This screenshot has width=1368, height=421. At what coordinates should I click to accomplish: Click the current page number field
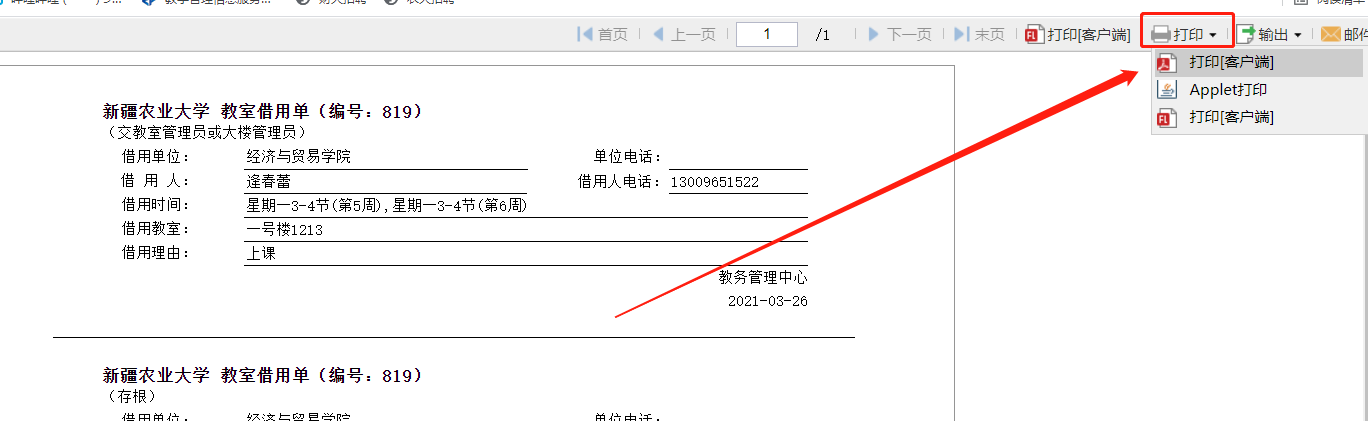tap(766, 34)
